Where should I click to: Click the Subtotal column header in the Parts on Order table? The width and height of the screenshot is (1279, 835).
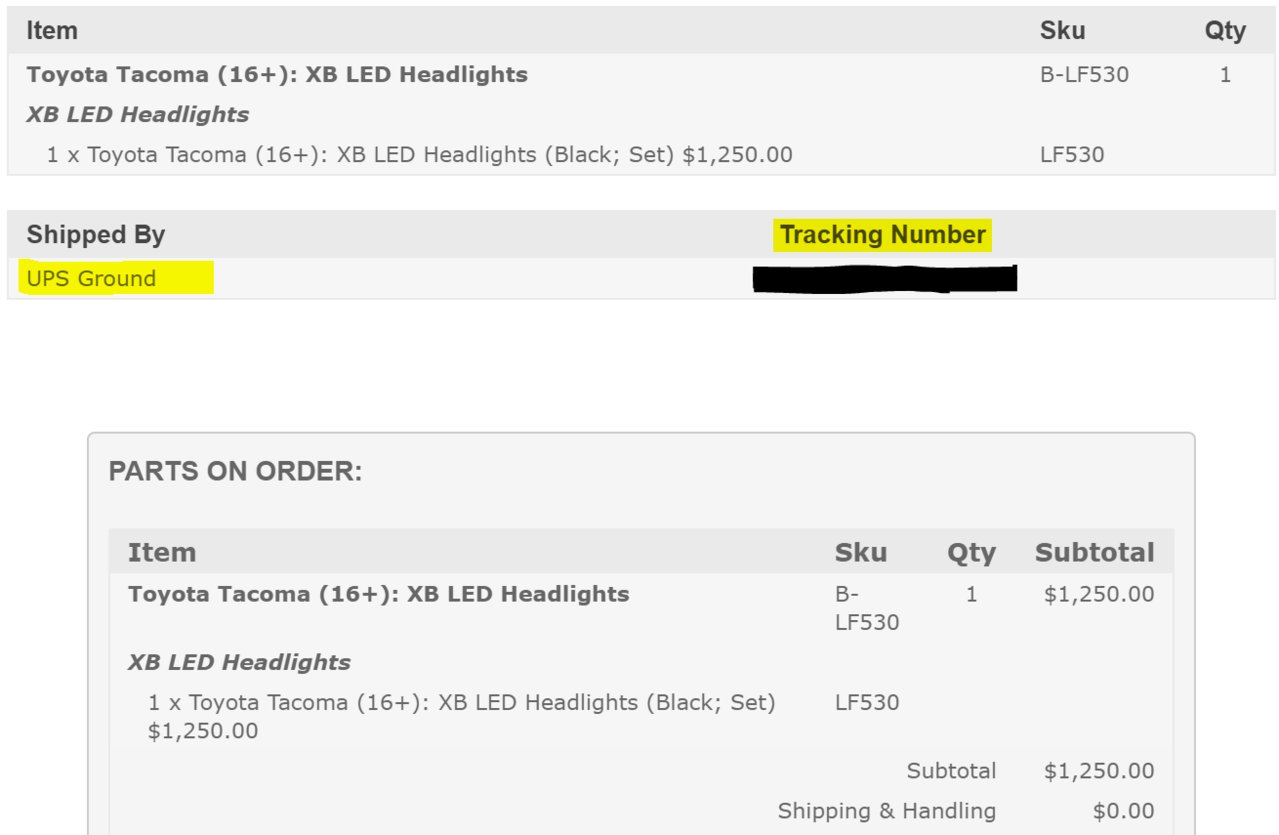click(1094, 553)
